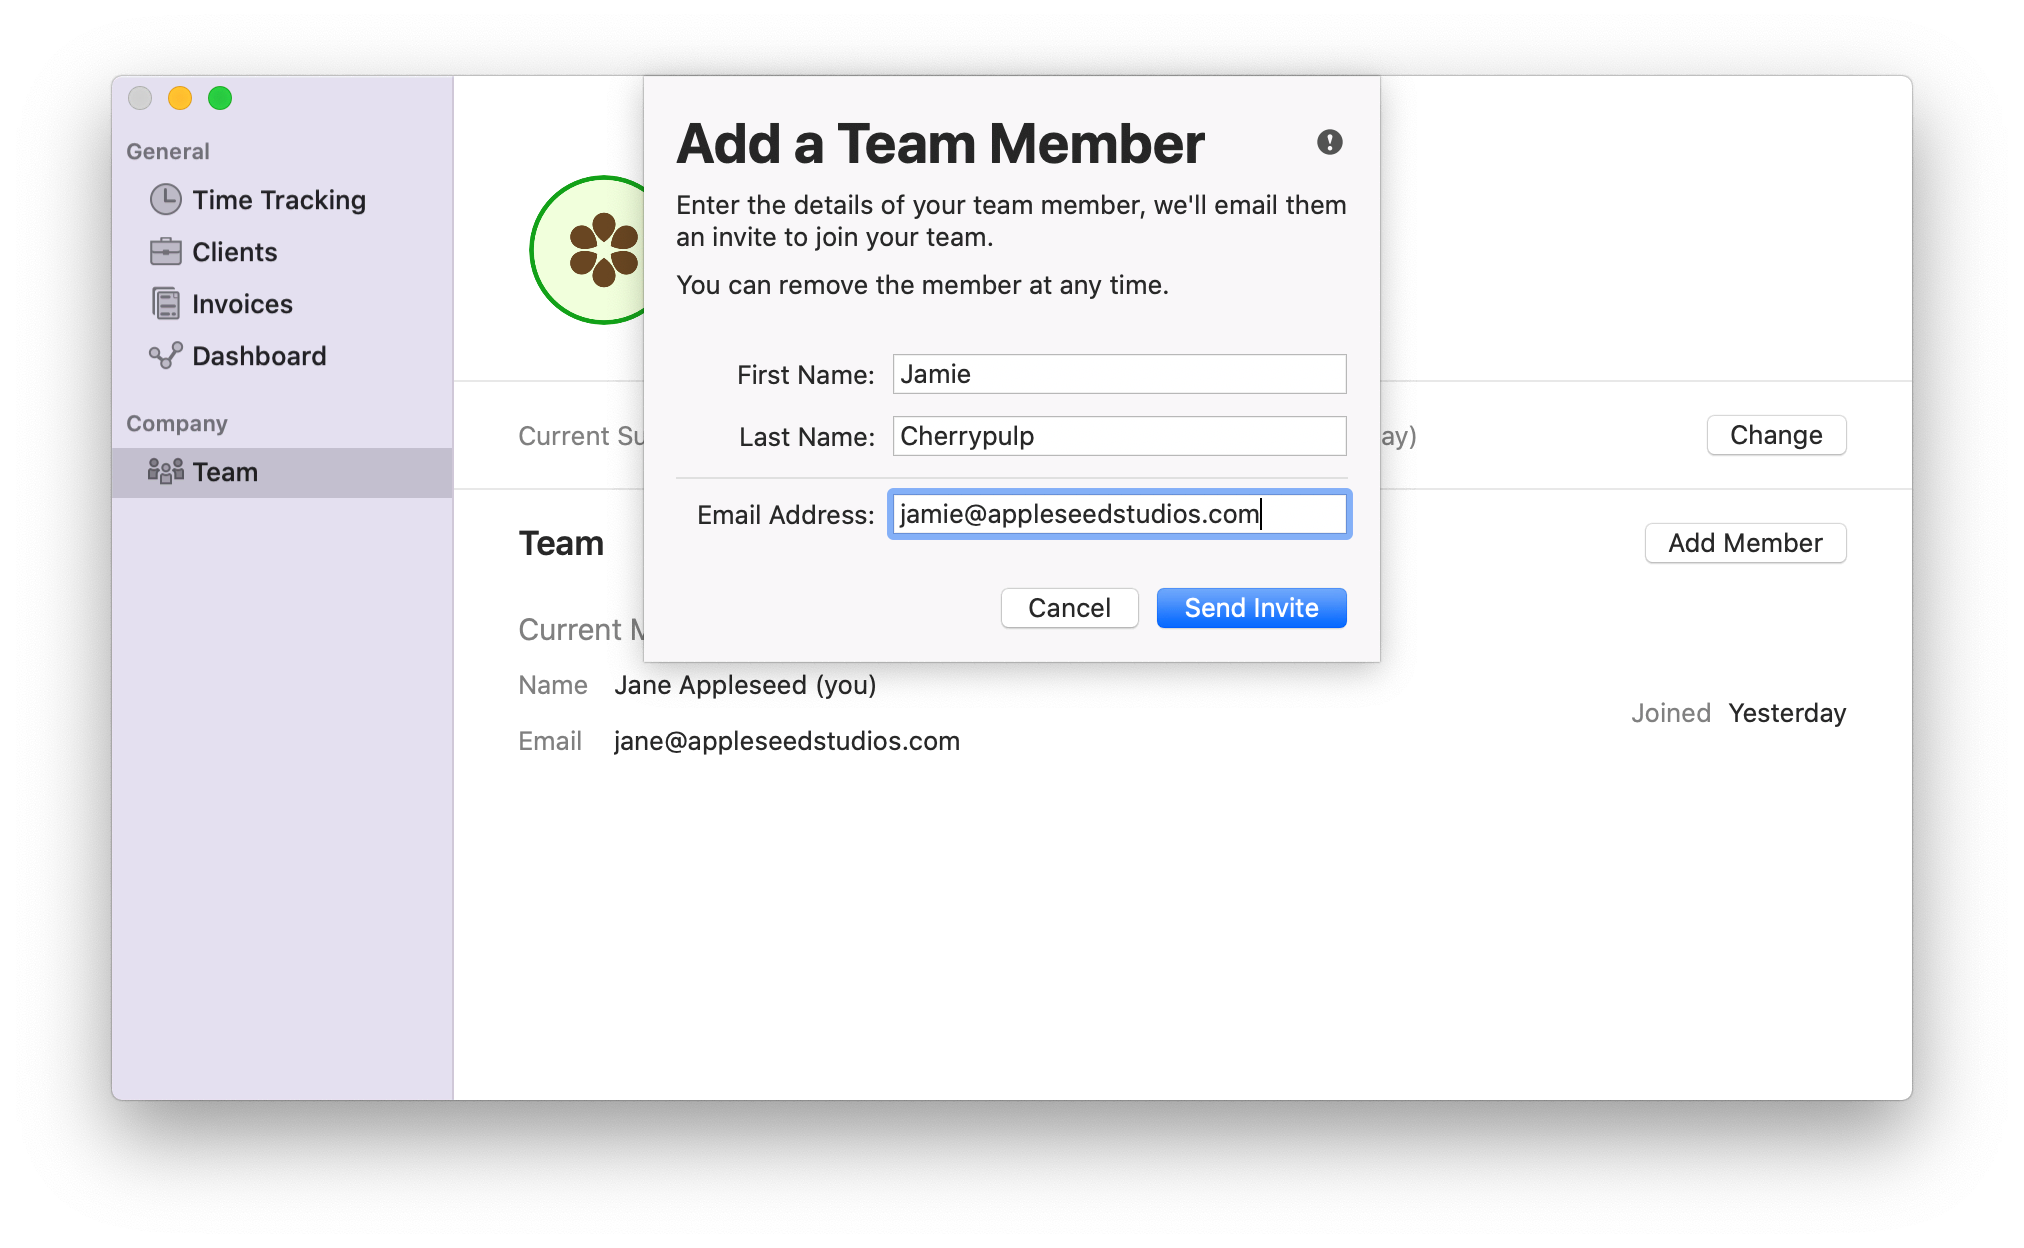Click the Invoices clipboard icon
Screen dimensions: 2024x1248
166,303
